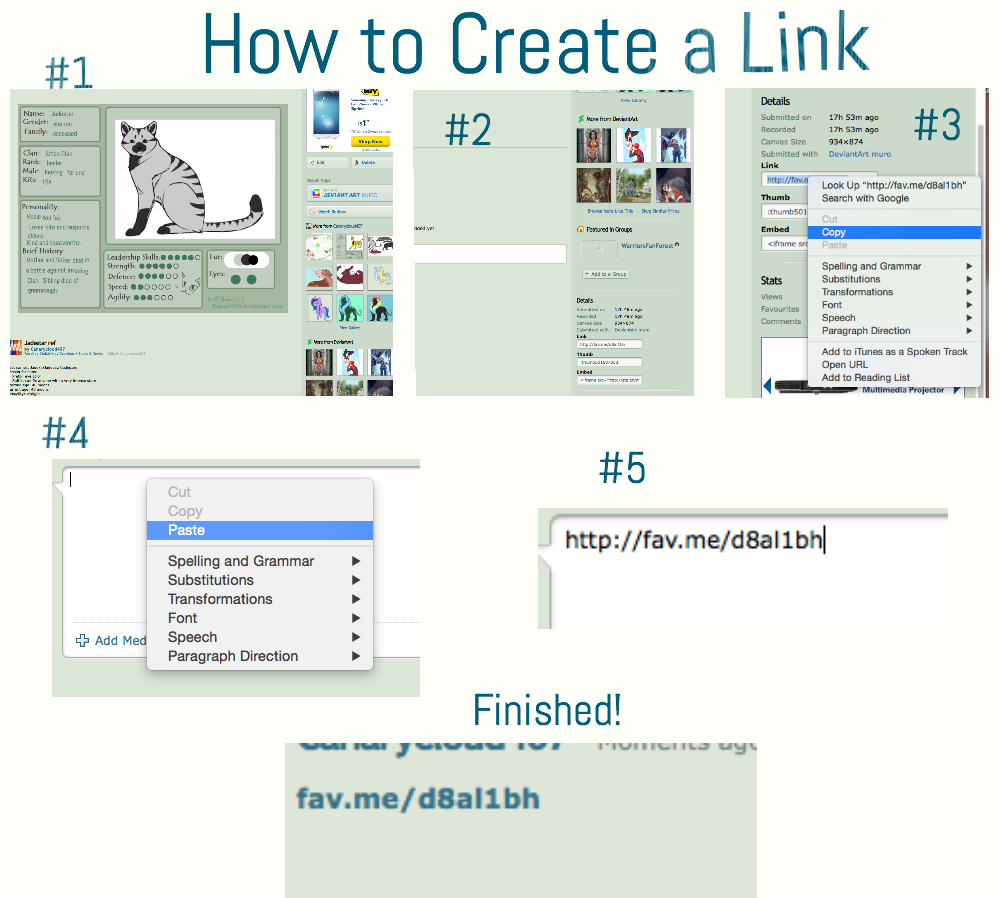1003x898 pixels.
Task: Click the Edit pencil icon in the sidebar
Action: (x=310, y=161)
